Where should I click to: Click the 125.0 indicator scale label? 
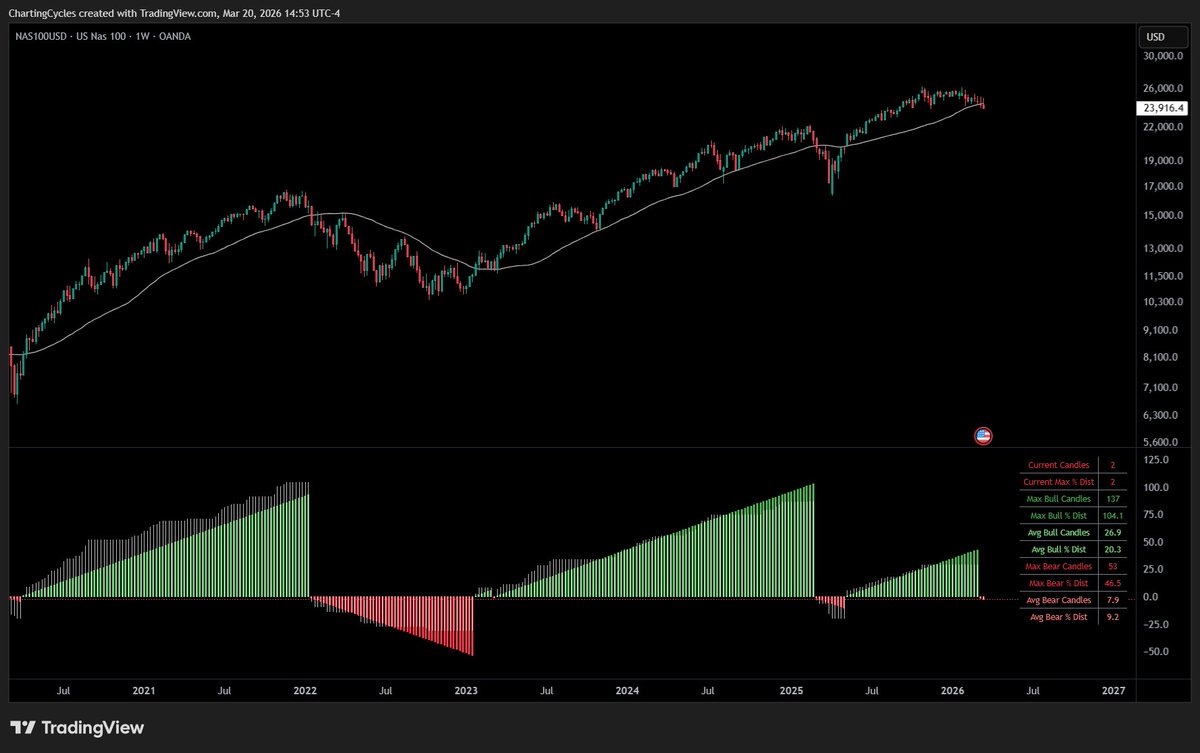pyautogui.click(x=1156, y=460)
